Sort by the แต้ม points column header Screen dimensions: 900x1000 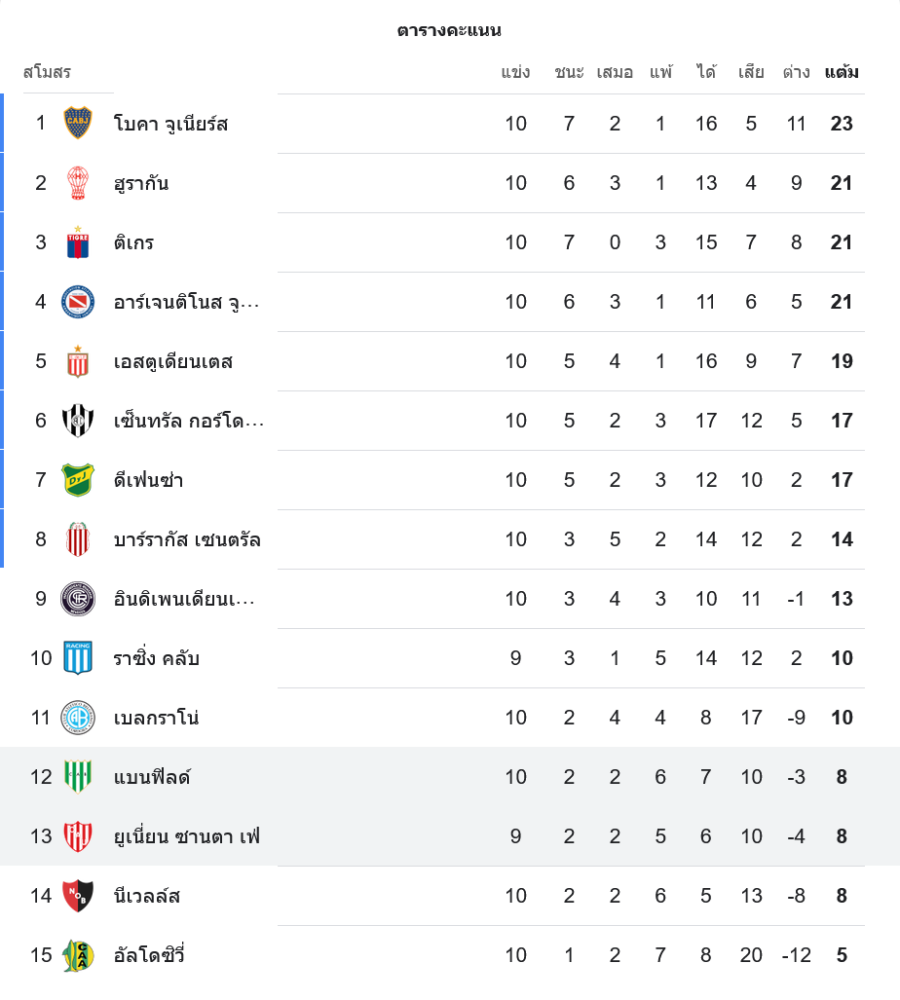841,73
